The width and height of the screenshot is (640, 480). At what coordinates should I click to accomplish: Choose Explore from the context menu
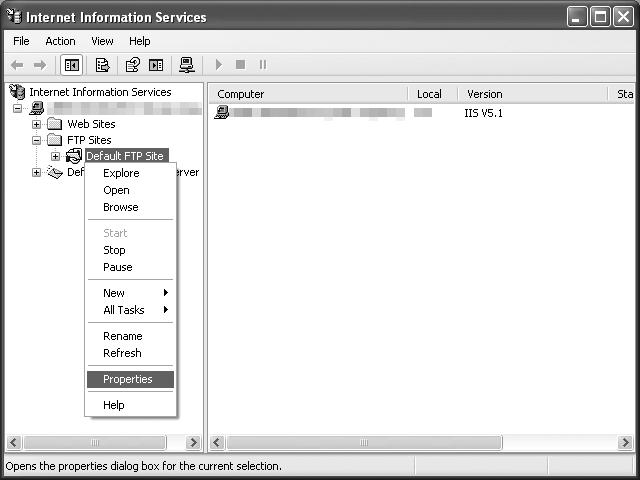131,173
